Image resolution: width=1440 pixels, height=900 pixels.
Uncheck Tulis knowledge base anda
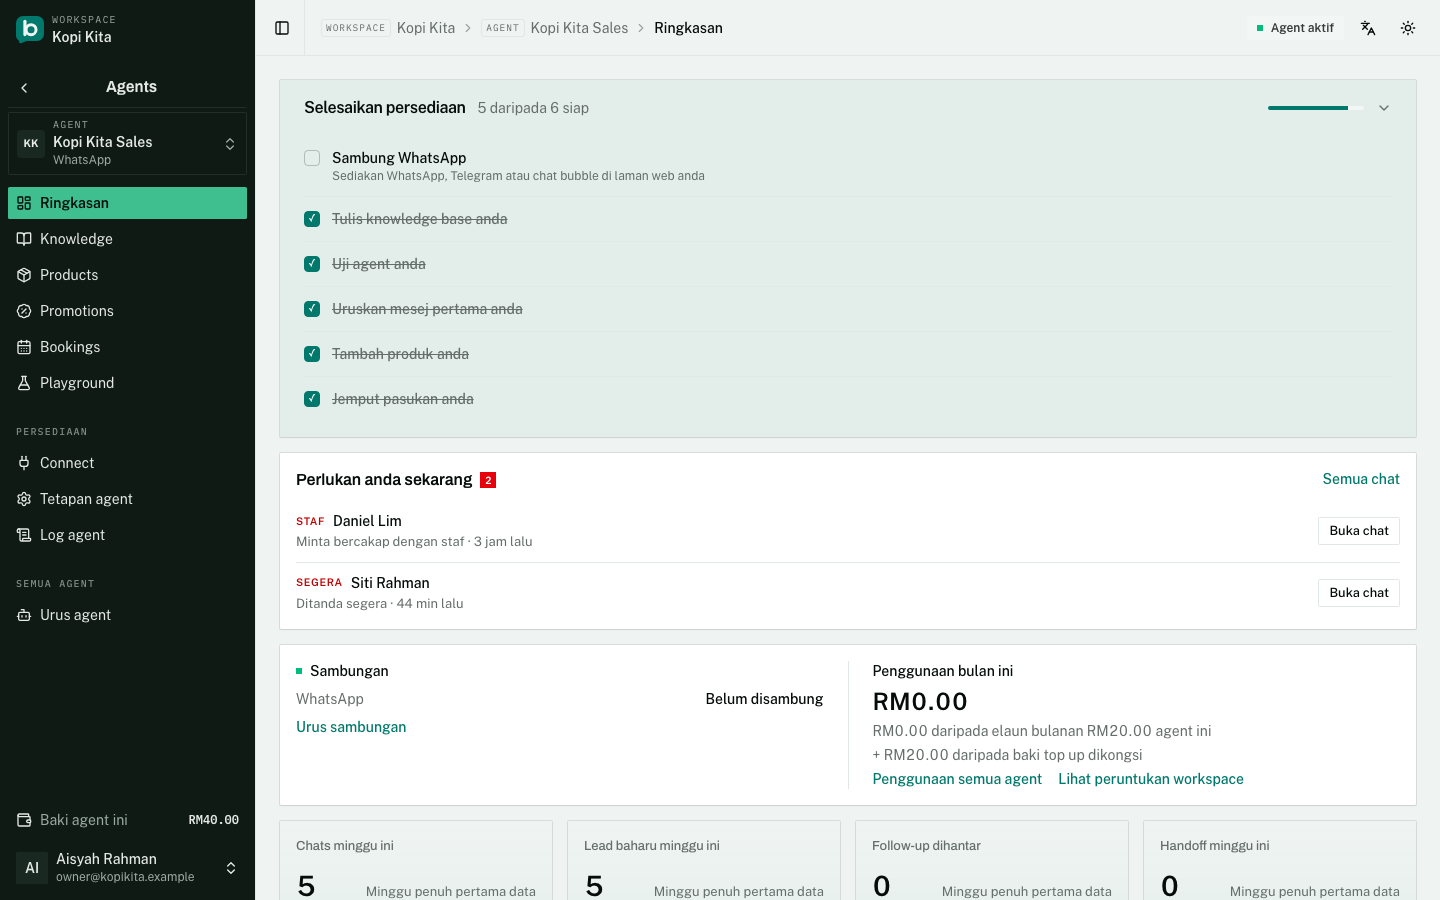(312, 219)
